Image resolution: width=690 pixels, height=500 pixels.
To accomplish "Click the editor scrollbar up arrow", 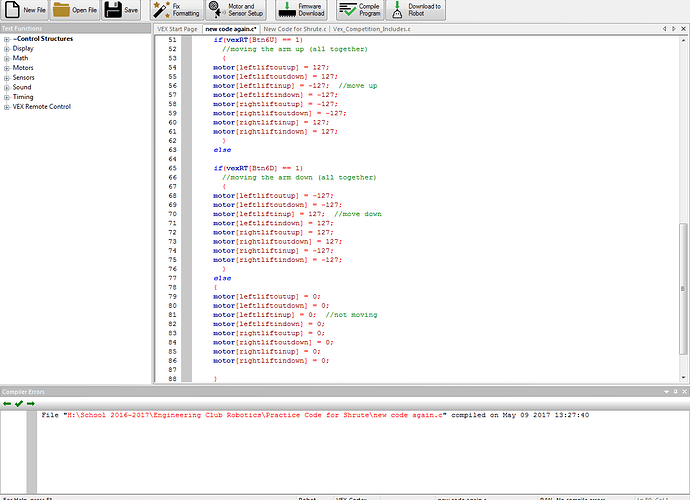I will point(683,40).
